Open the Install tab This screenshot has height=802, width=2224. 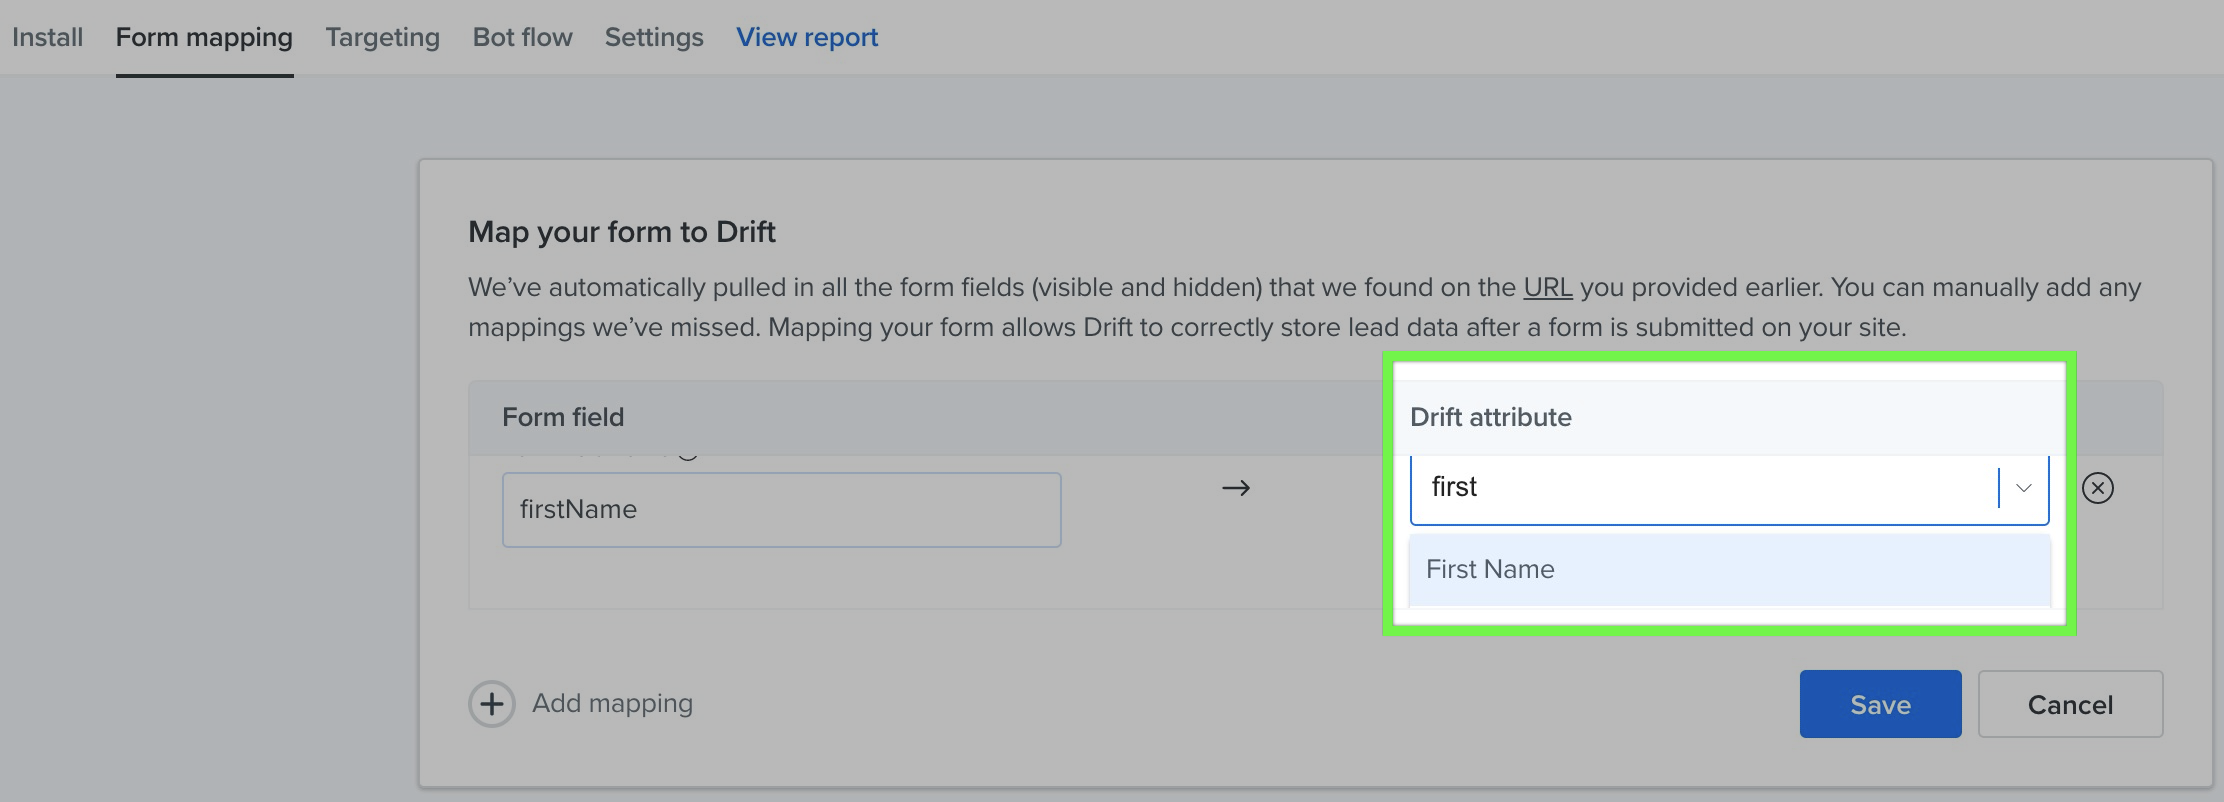click(x=47, y=37)
